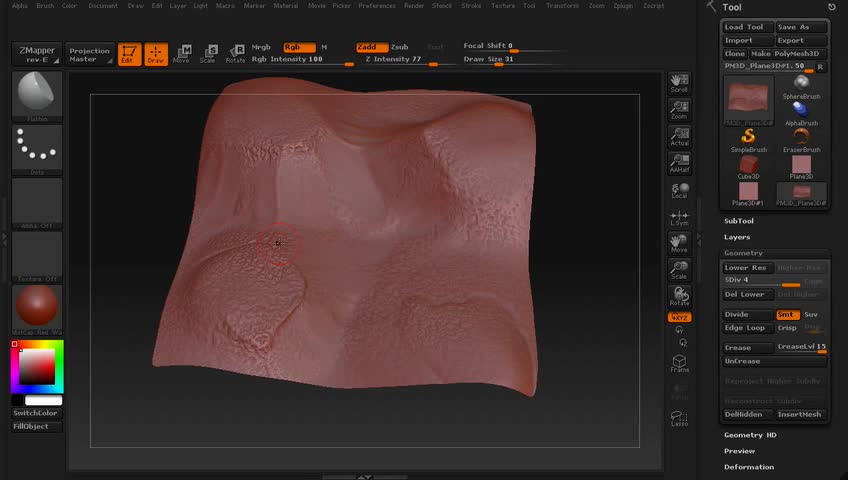The height and width of the screenshot is (480, 848).
Task: Toggle Local transformations icon
Action: (x=679, y=190)
